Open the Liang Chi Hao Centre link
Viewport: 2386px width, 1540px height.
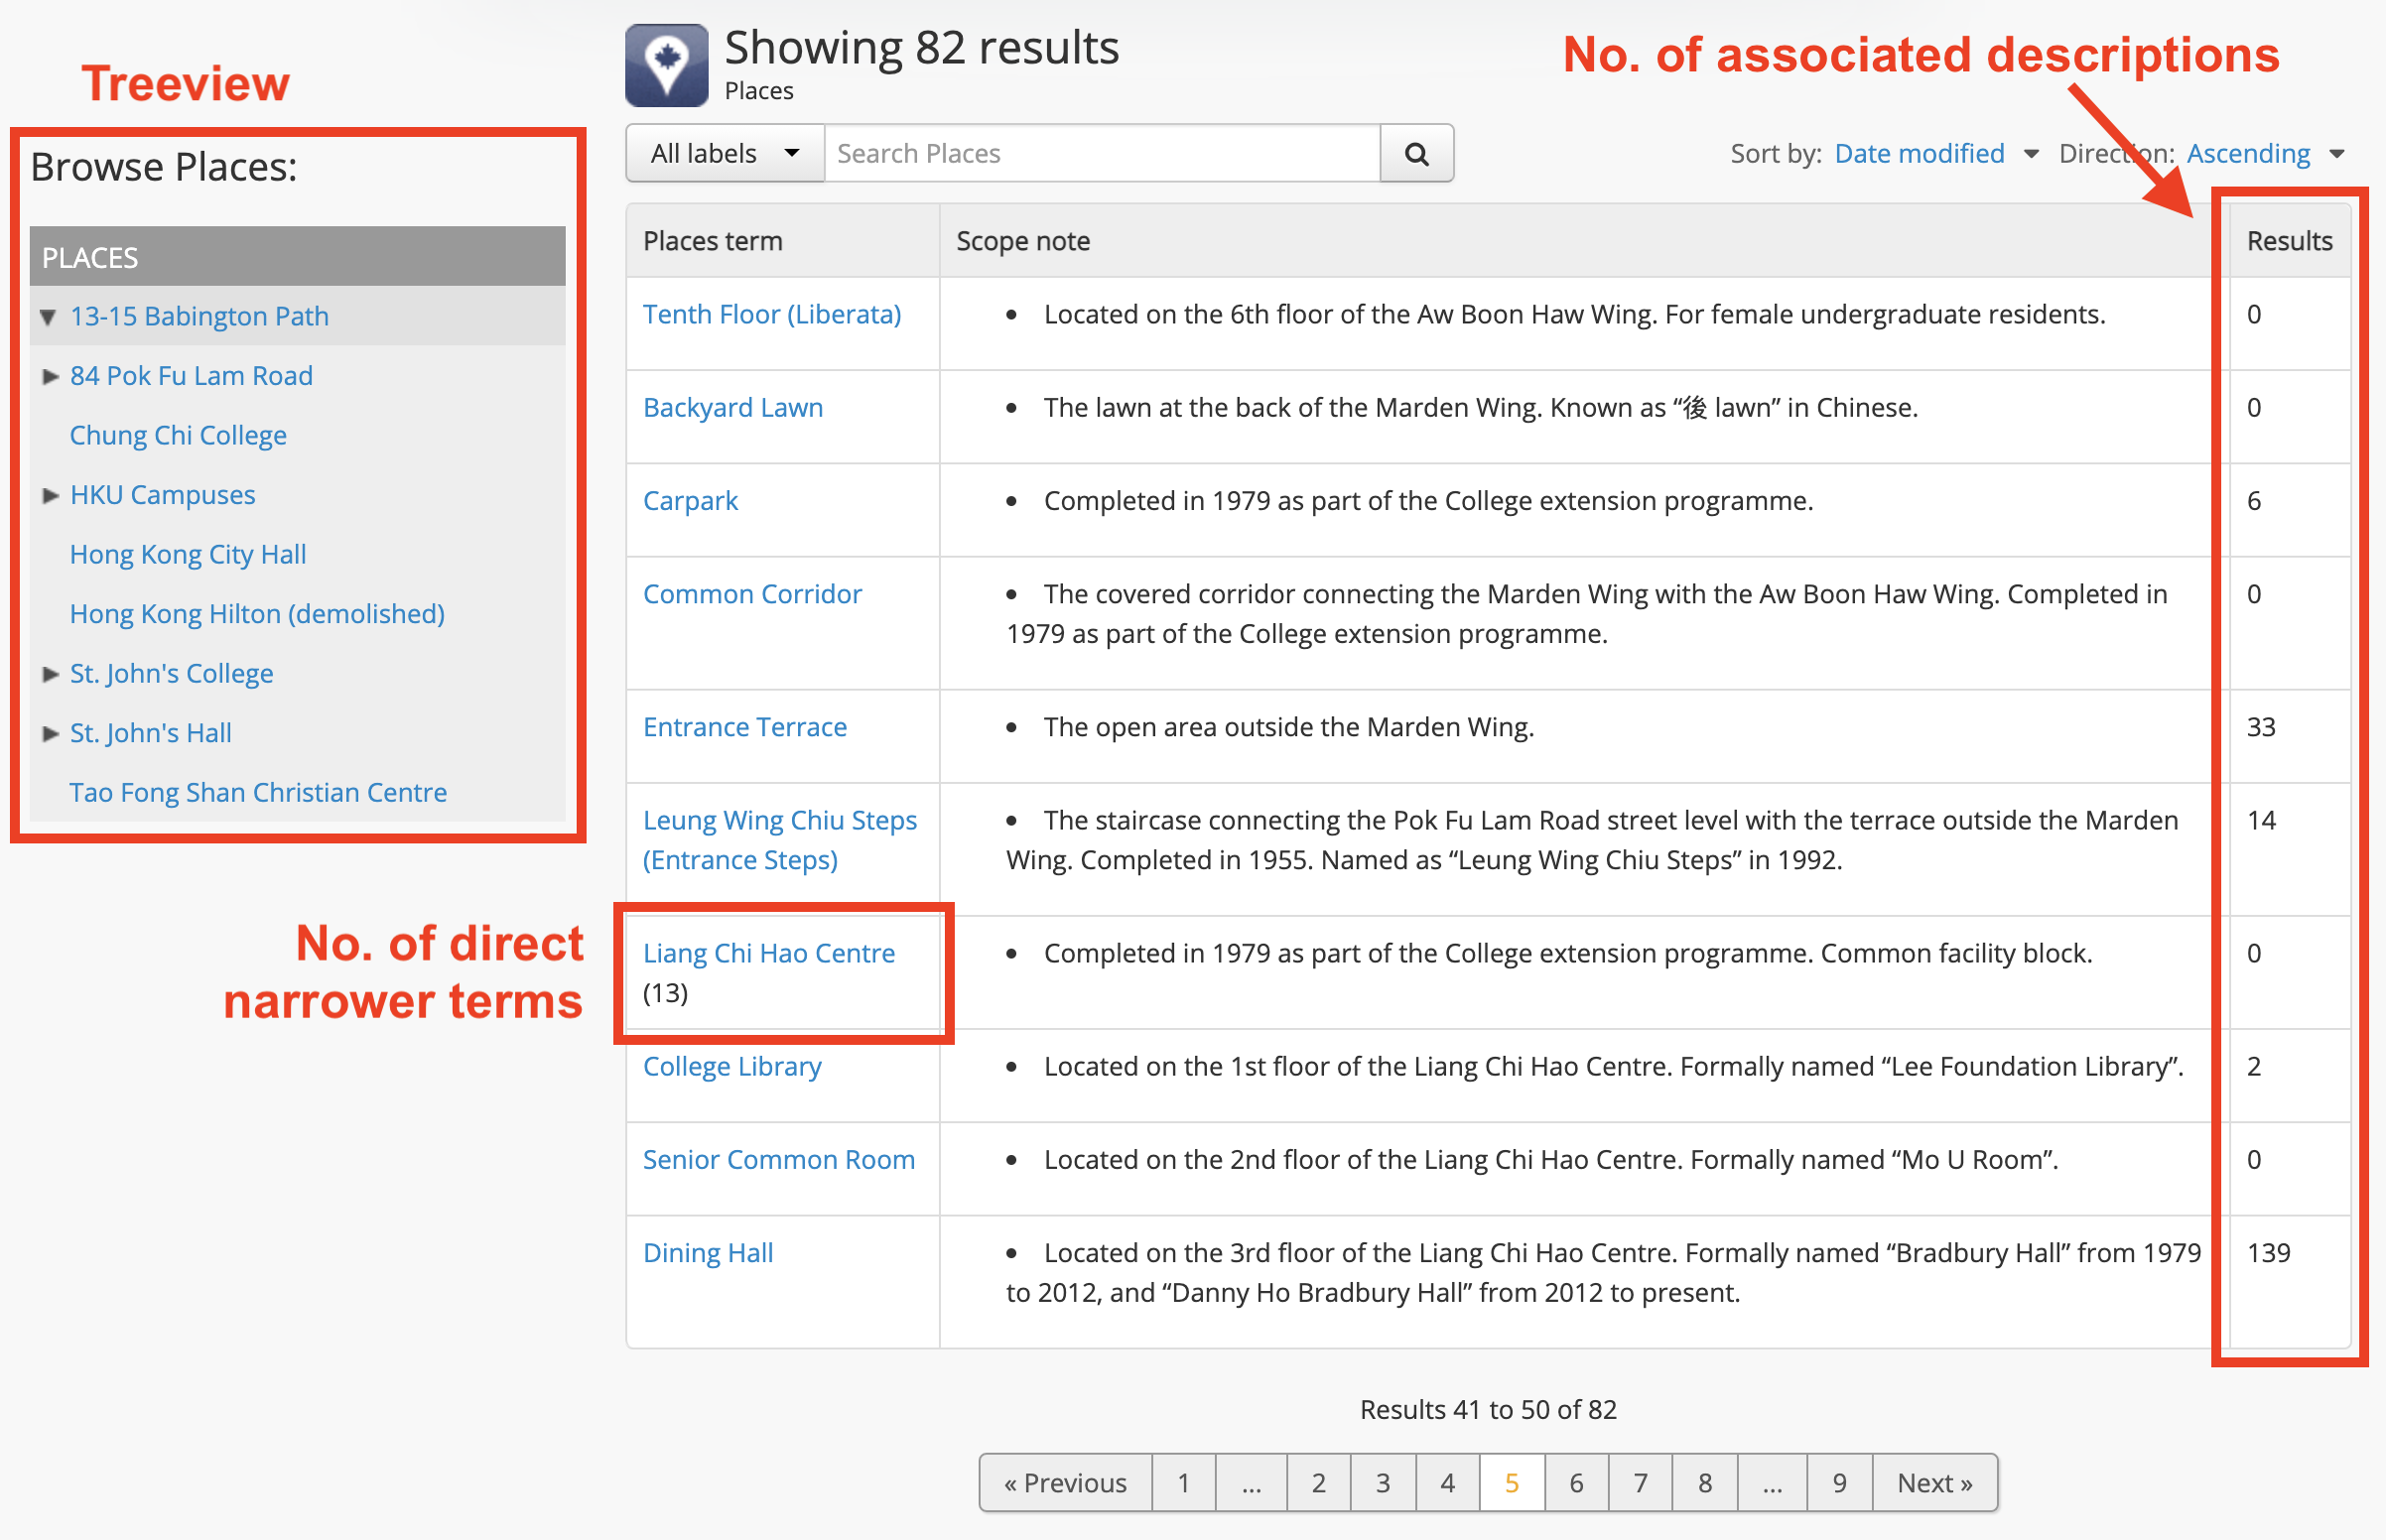(768, 953)
